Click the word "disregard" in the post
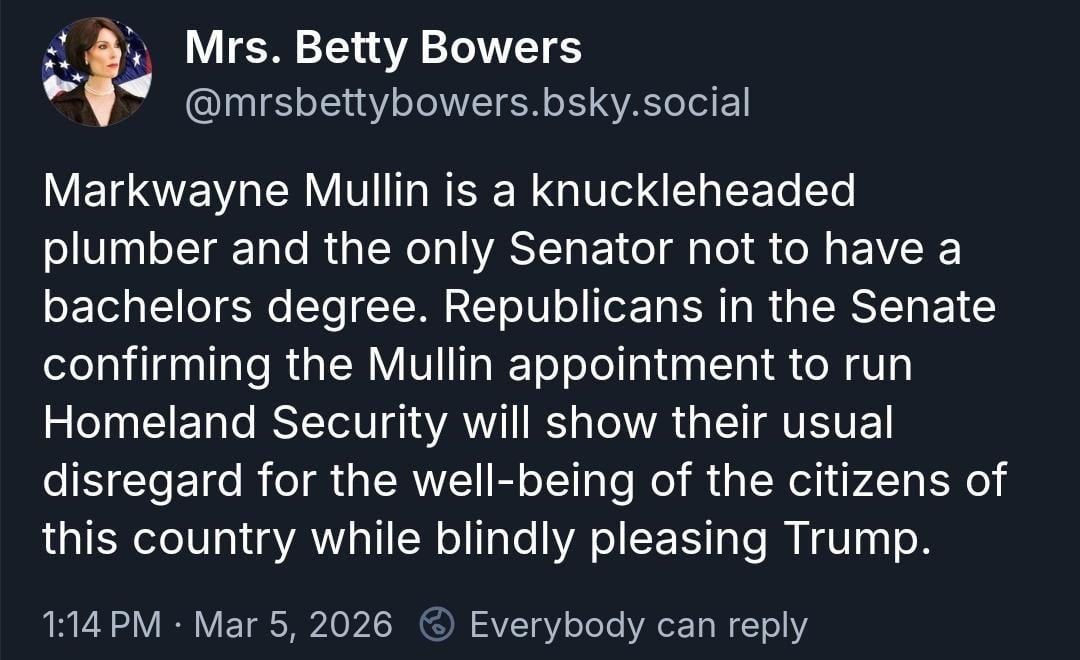Screen dimensions: 1080x660 click(x=140, y=481)
